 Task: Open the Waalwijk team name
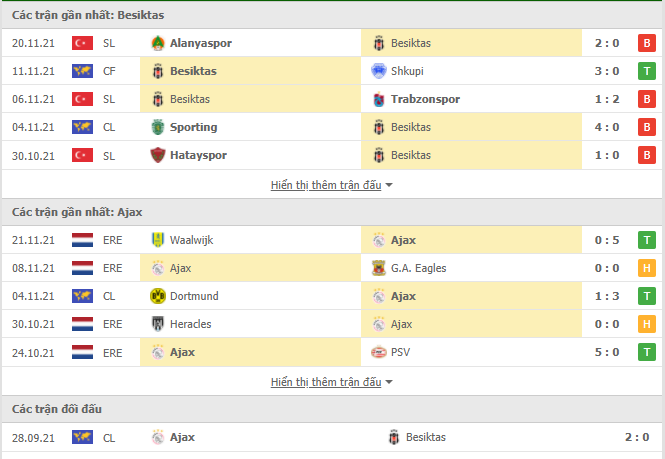(191, 240)
